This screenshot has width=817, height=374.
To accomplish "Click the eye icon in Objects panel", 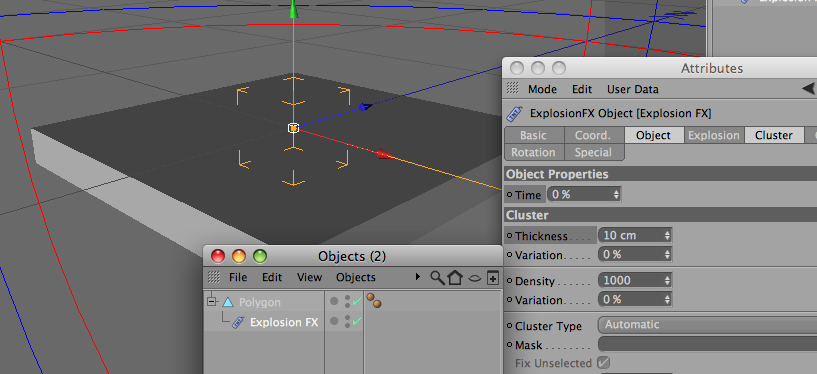I will [474, 278].
